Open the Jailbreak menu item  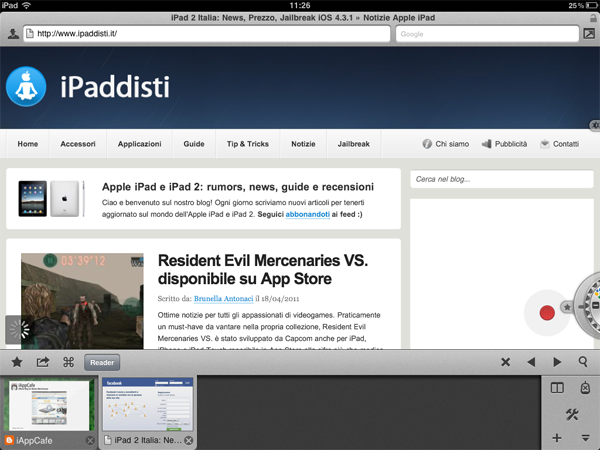352,144
